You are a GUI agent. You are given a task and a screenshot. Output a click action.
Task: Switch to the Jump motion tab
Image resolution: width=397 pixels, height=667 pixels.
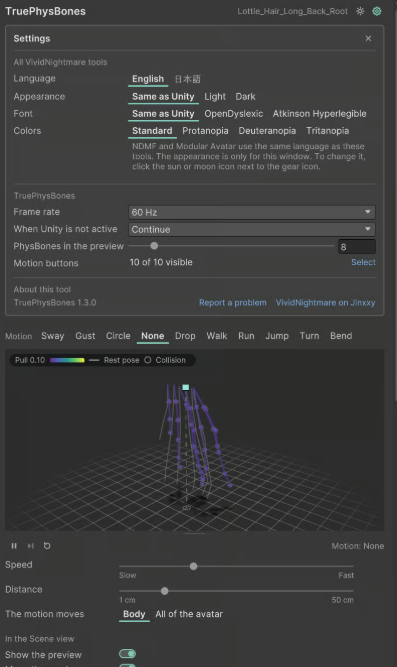point(277,336)
